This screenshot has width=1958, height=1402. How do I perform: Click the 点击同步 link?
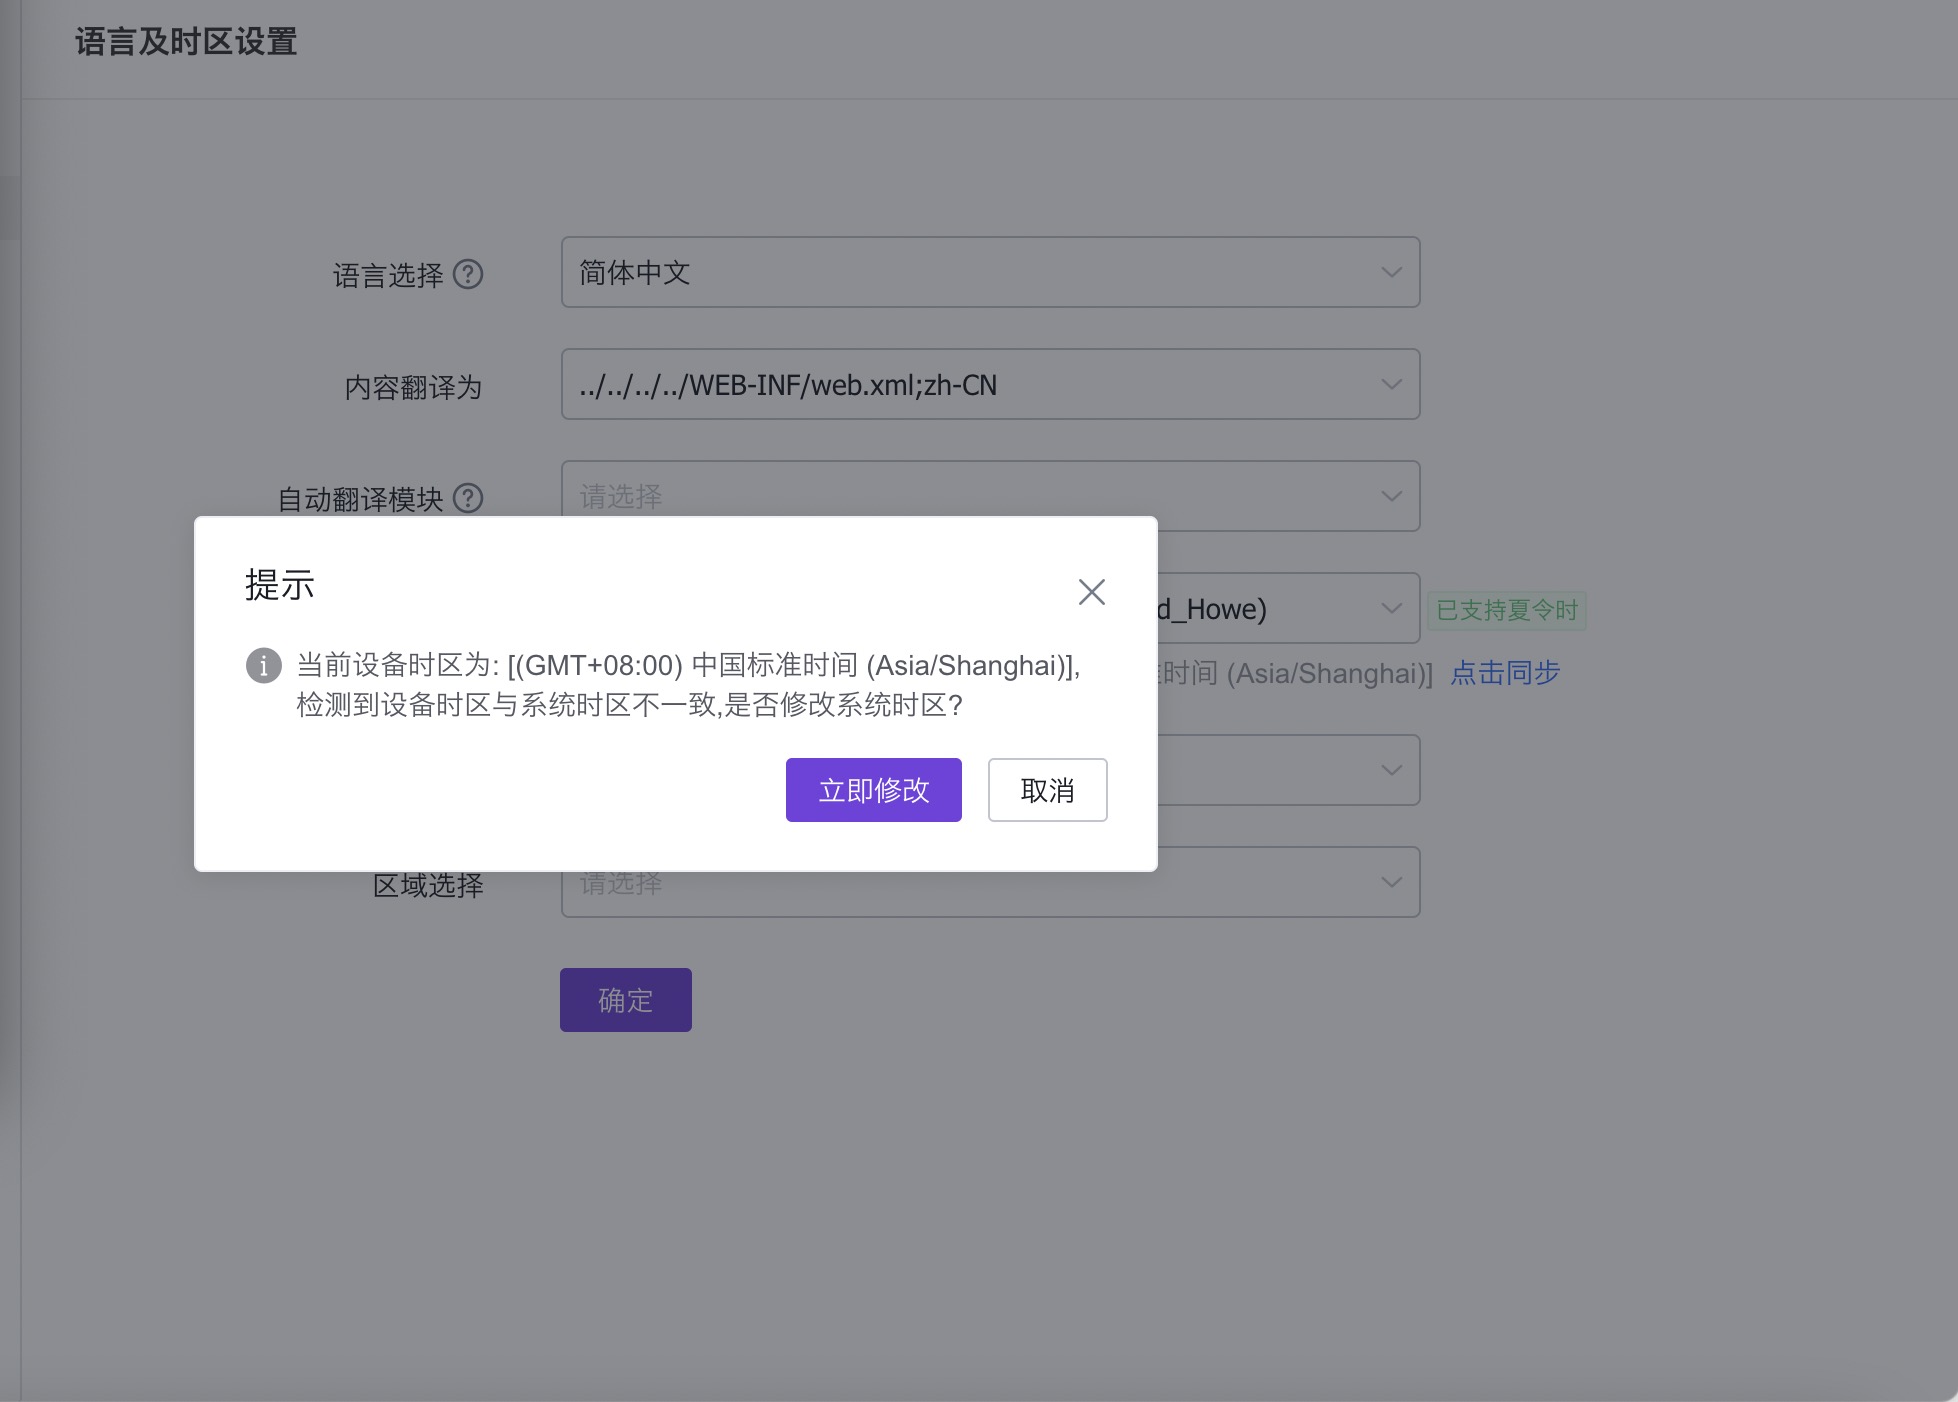pyautogui.click(x=1505, y=673)
